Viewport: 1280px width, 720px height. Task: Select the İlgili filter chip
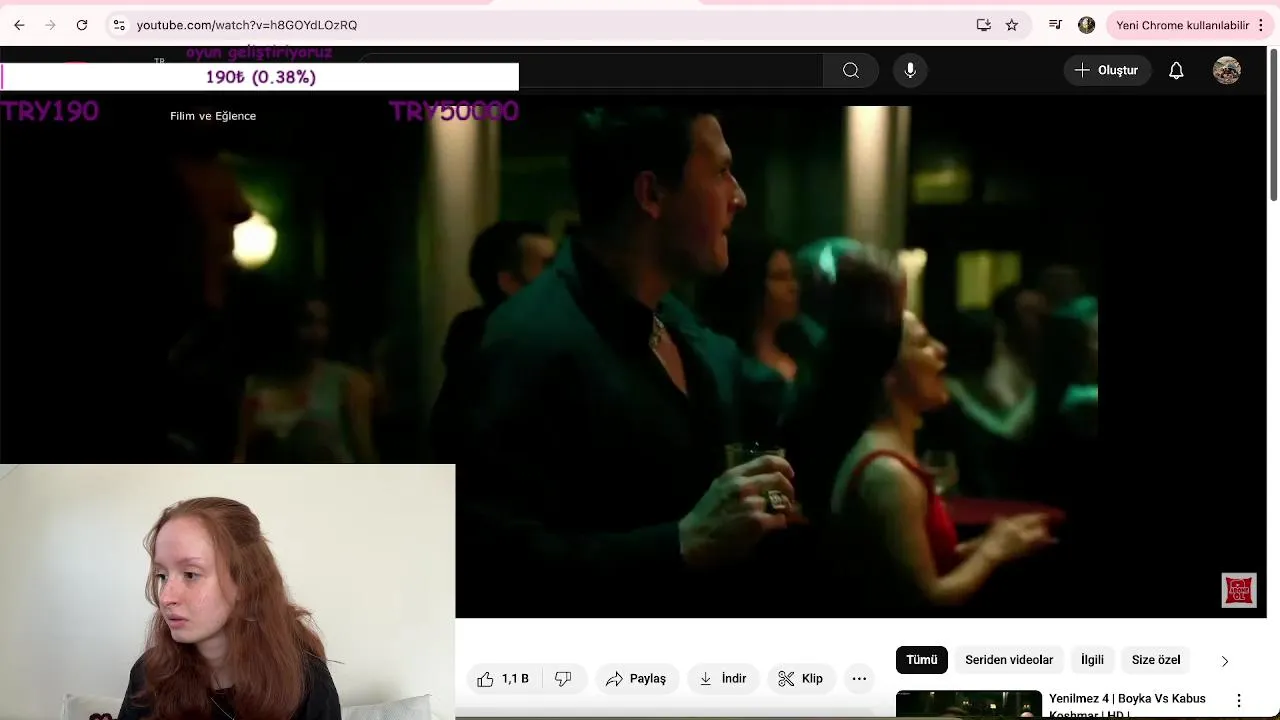[1092, 660]
